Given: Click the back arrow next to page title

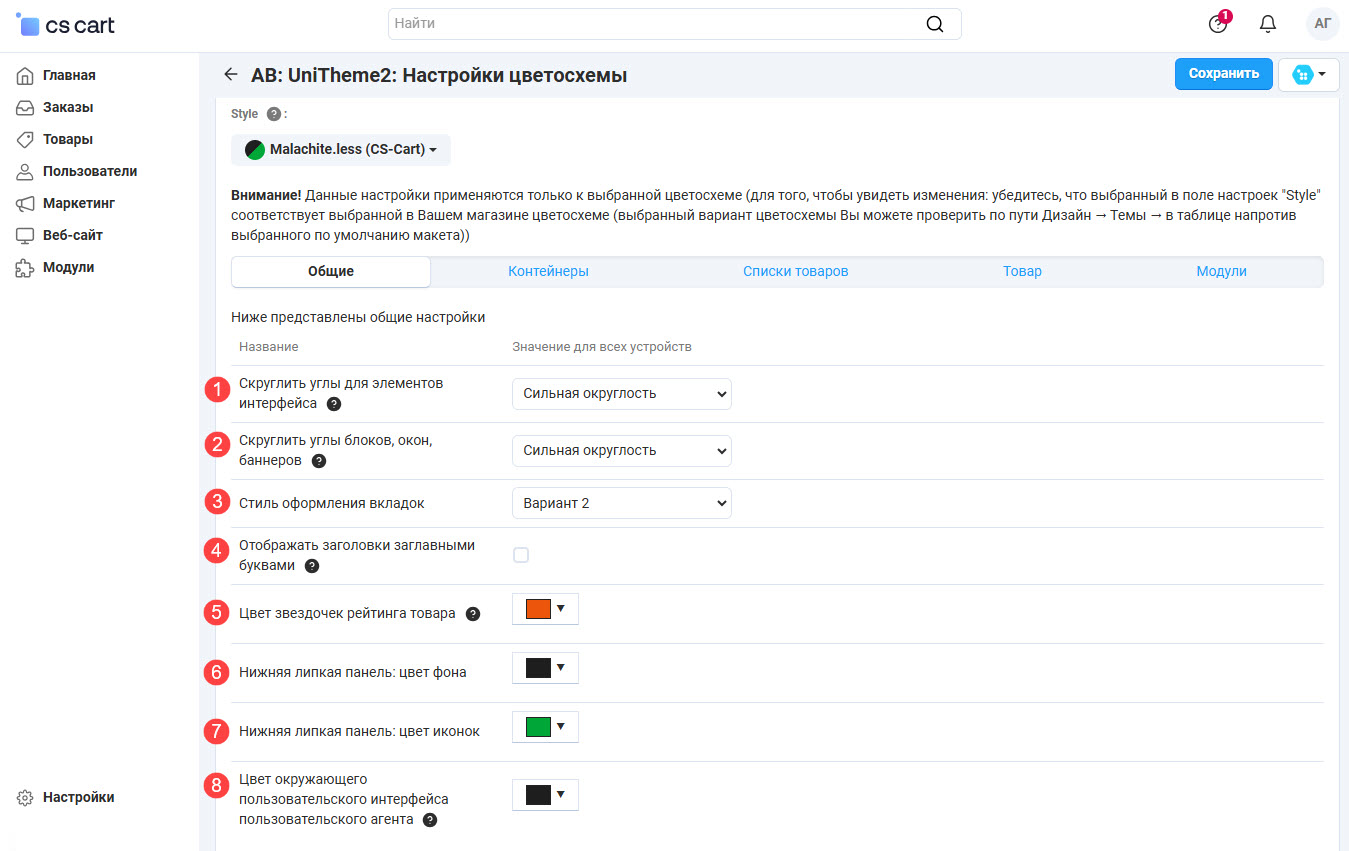Looking at the screenshot, I should pyautogui.click(x=231, y=75).
